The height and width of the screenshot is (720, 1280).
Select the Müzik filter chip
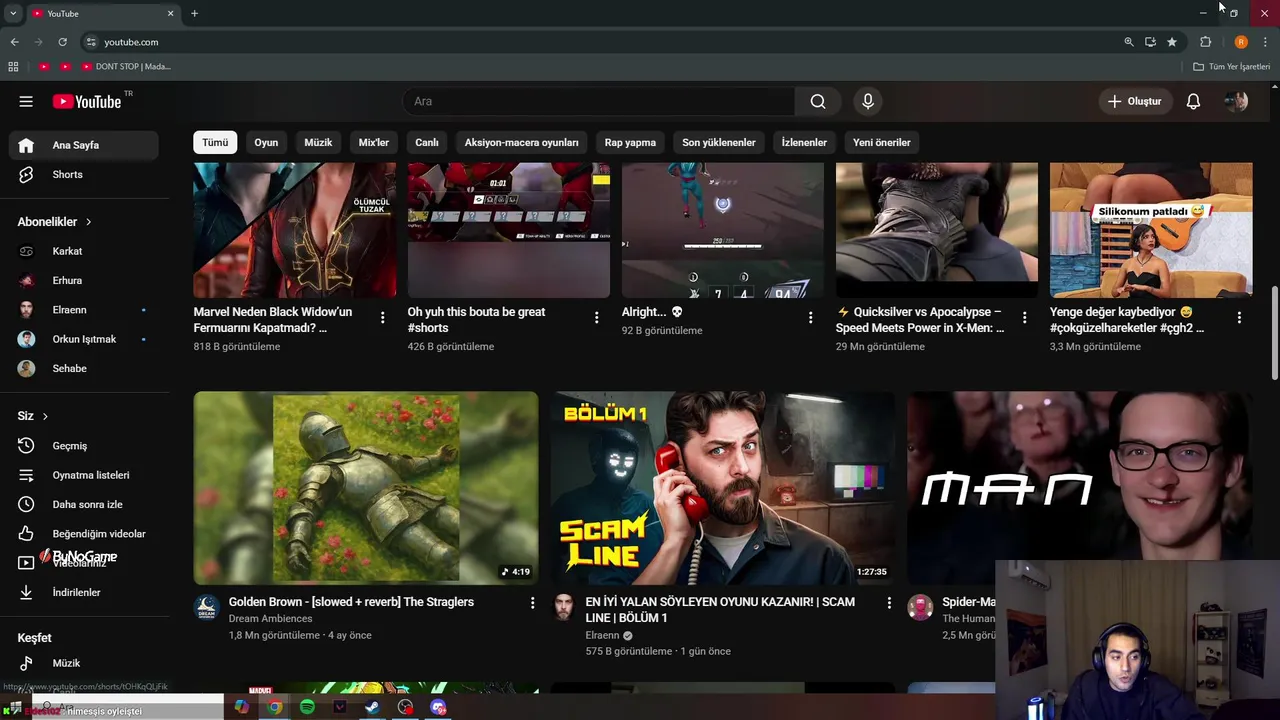click(318, 142)
